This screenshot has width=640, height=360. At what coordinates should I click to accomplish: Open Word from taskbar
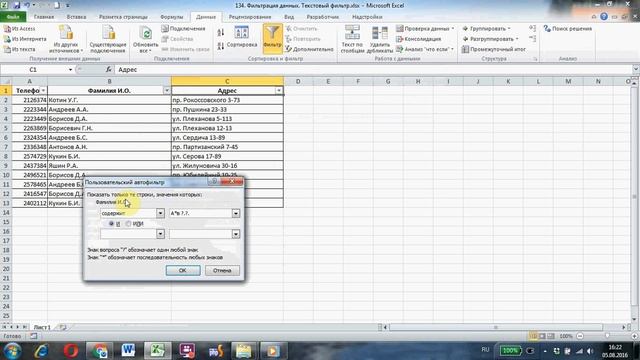[128, 351]
